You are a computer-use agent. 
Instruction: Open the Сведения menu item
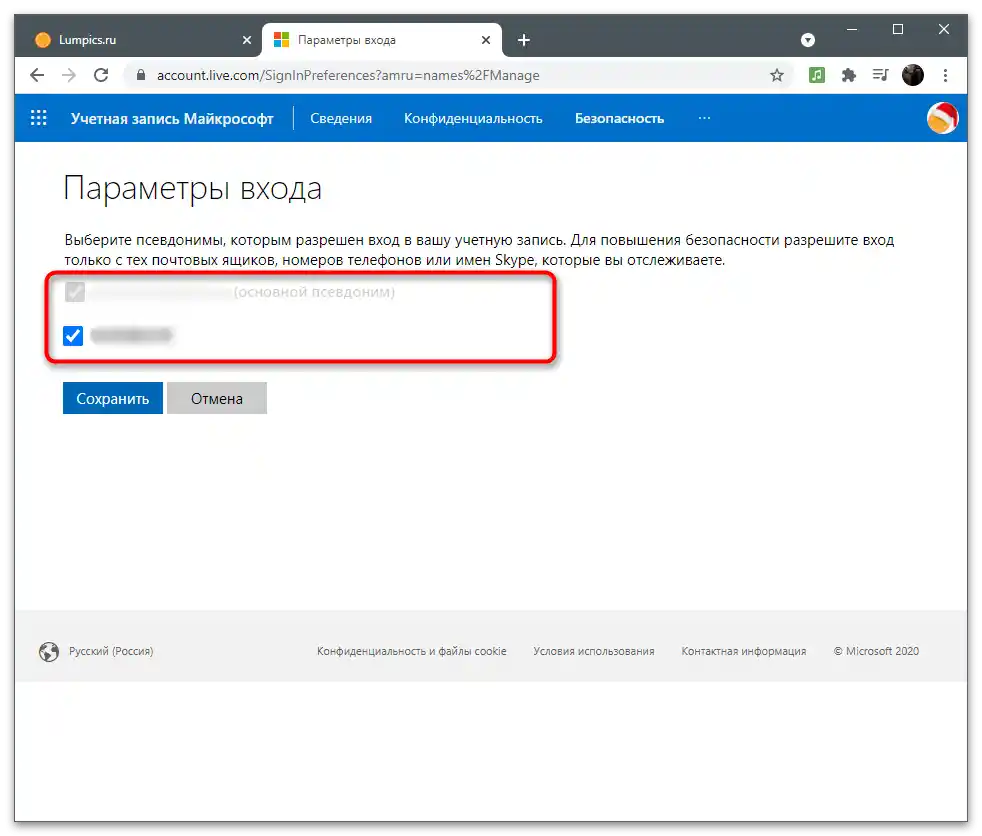341,118
